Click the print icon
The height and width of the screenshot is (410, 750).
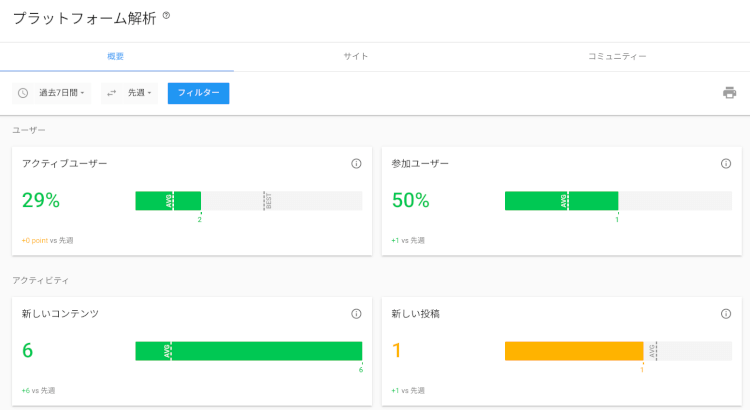tap(729, 93)
